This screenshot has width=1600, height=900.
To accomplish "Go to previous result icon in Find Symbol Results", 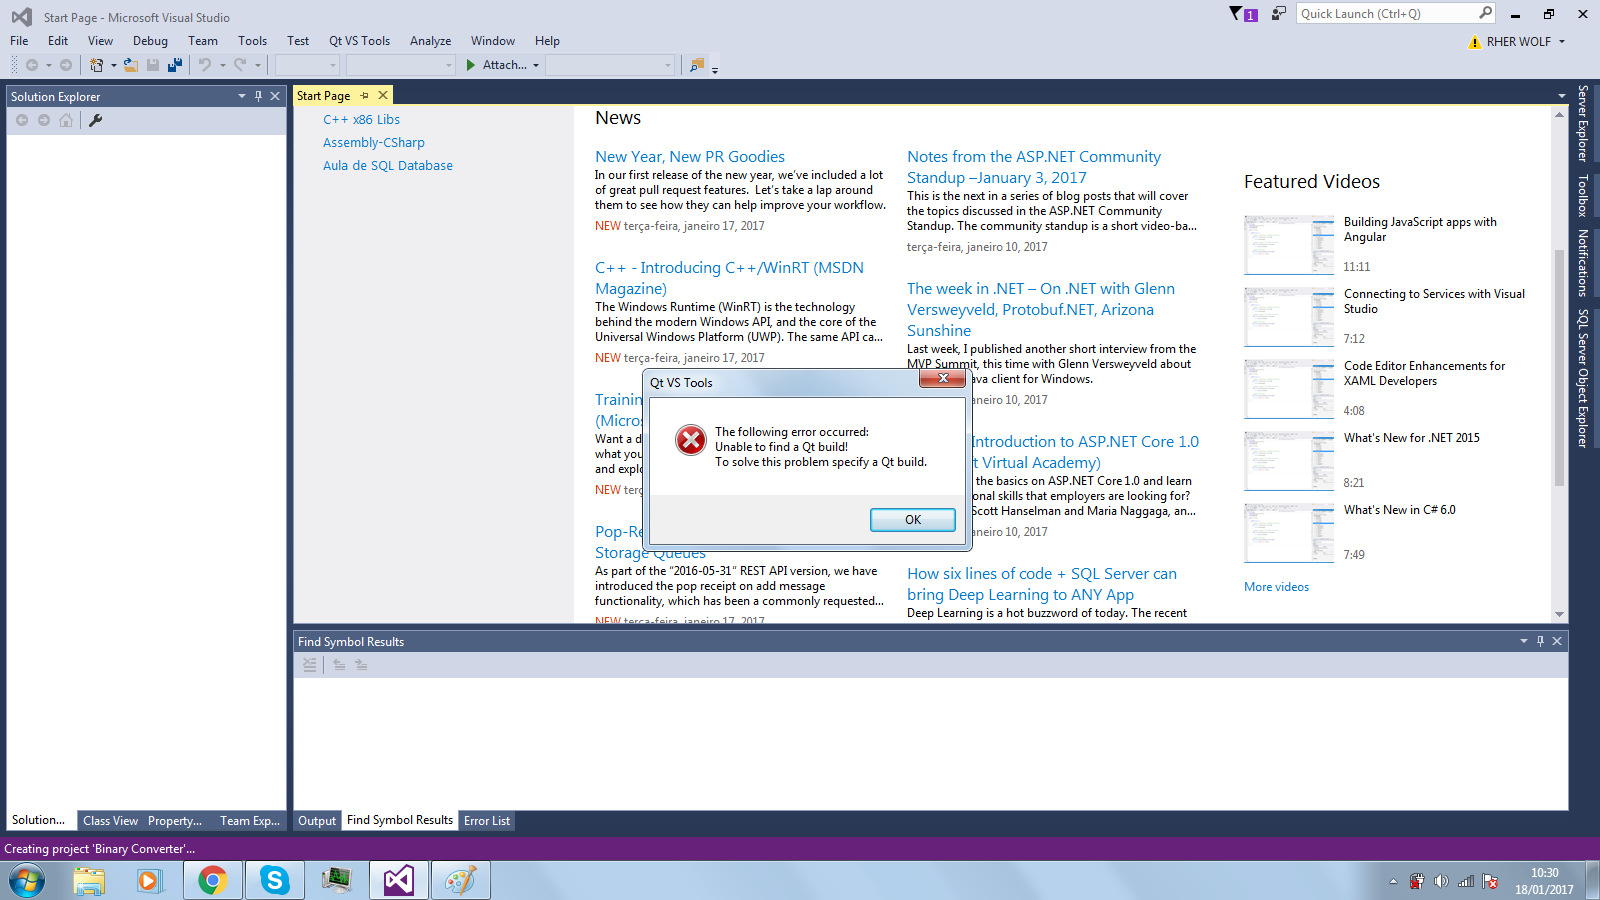I will (339, 664).
